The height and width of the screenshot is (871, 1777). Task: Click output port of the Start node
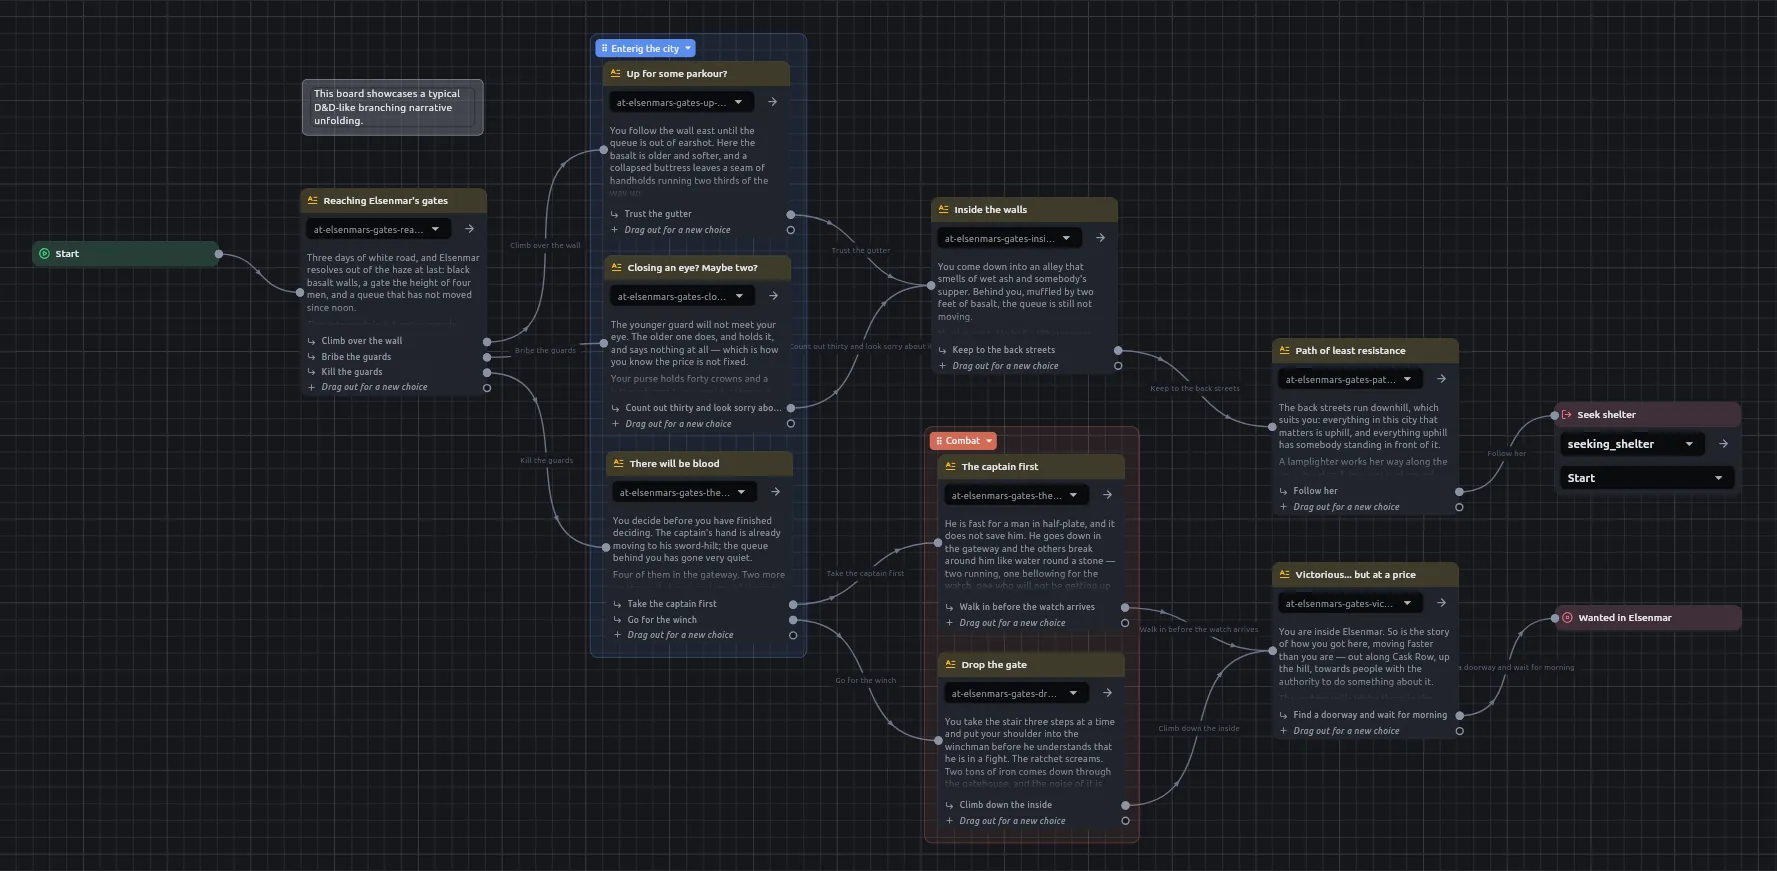tap(219, 254)
